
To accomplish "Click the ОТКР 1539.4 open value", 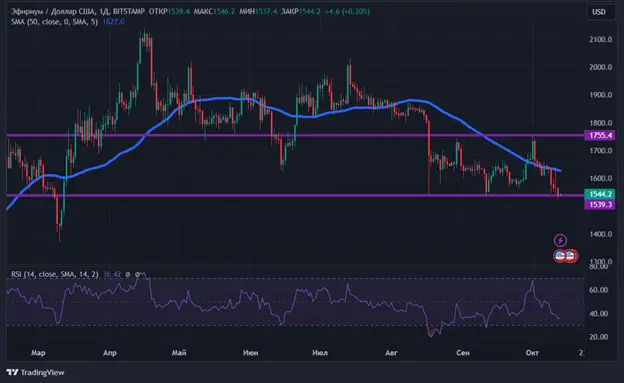I will pos(169,12).
